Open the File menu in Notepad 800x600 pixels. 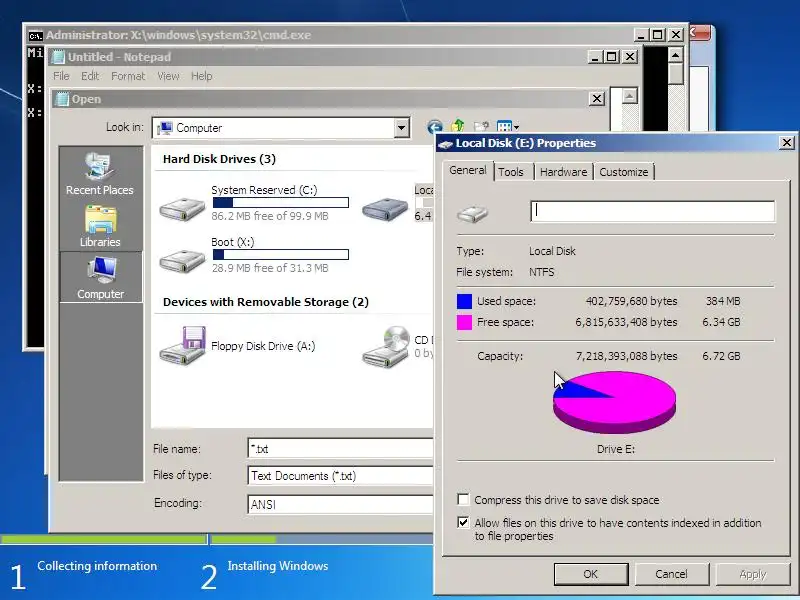click(61, 76)
